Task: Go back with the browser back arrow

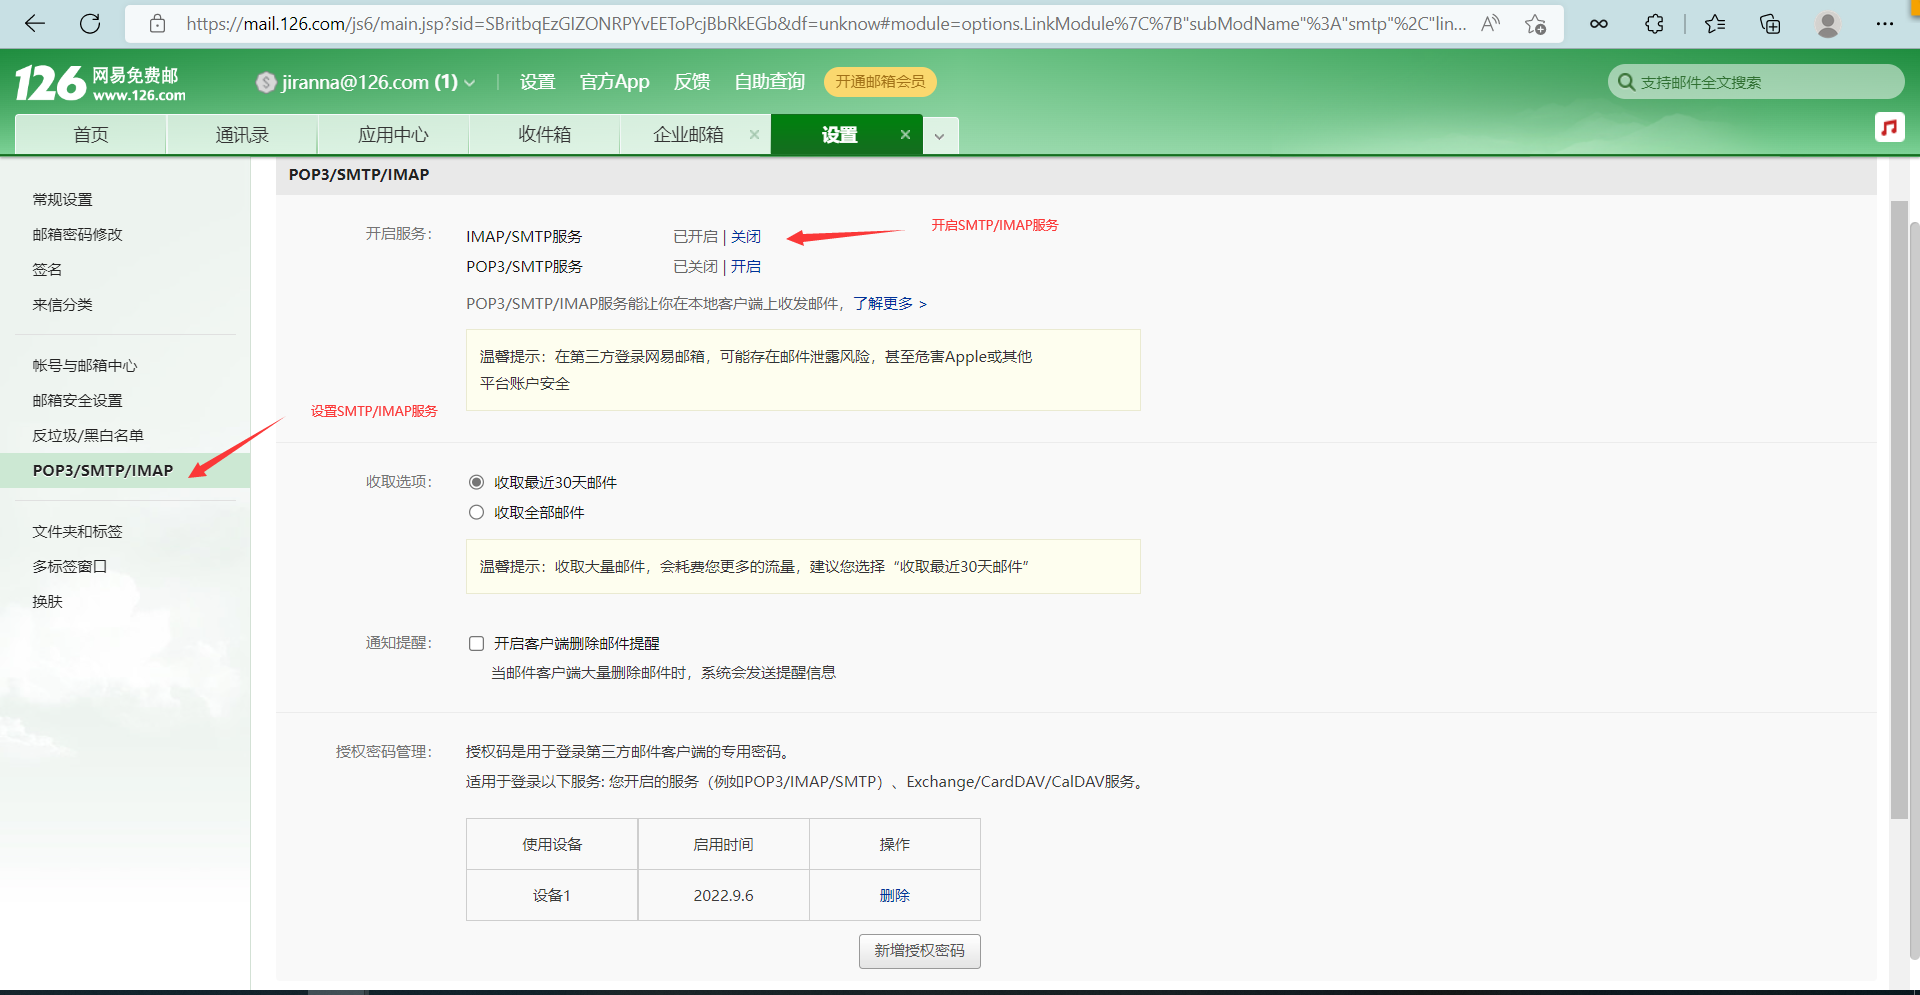Action: pos(35,23)
